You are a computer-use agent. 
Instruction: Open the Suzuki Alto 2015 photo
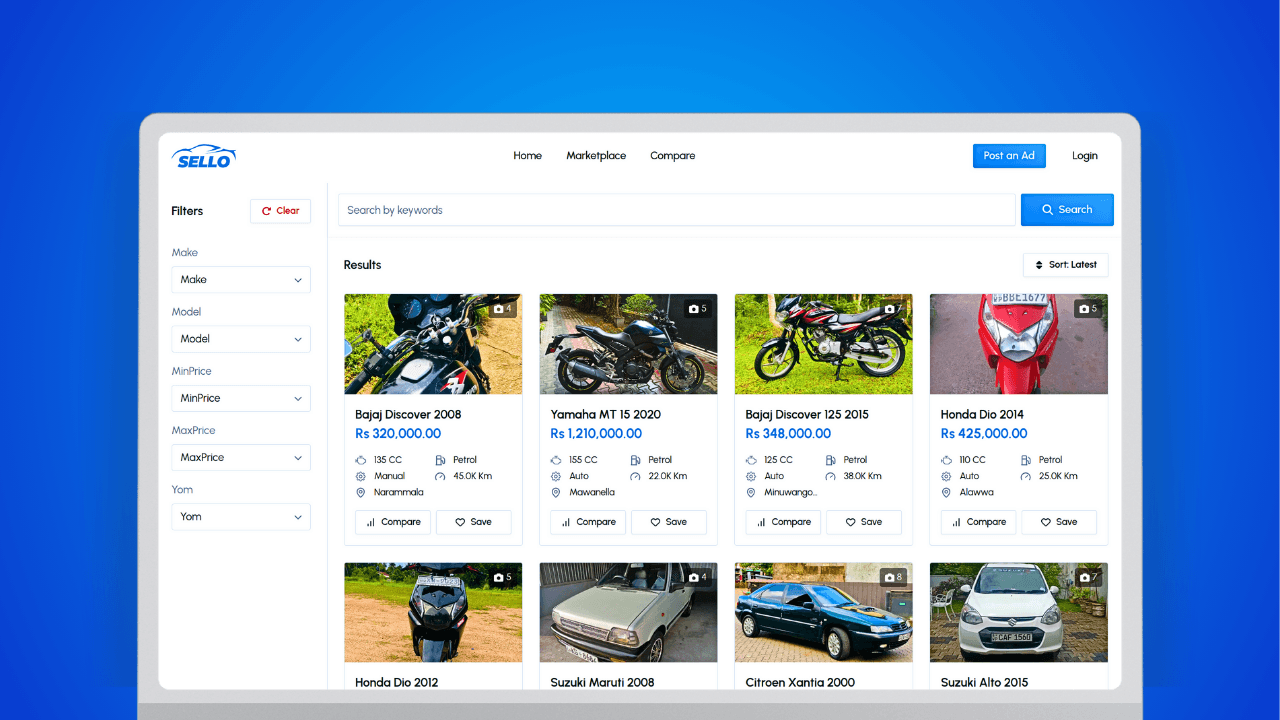[x=1019, y=612]
